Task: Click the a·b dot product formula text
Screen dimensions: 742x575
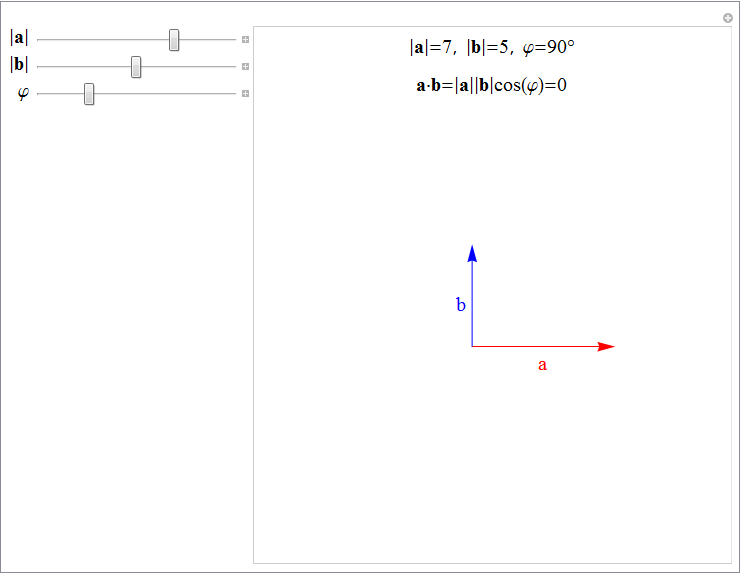Action: [x=491, y=85]
